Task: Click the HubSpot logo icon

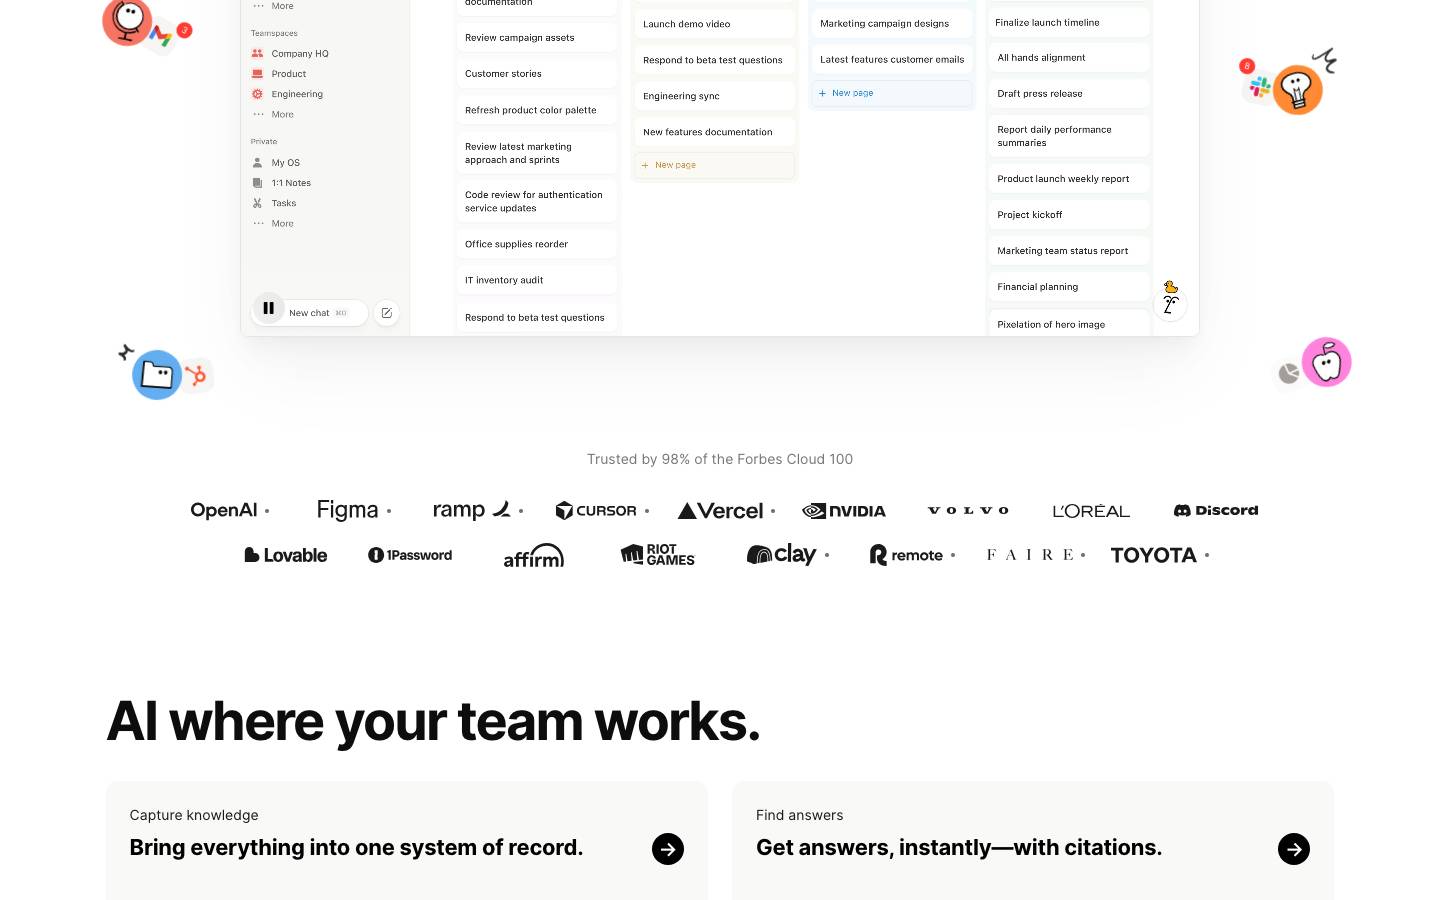Action: pyautogui.click(x=197, y=376)
